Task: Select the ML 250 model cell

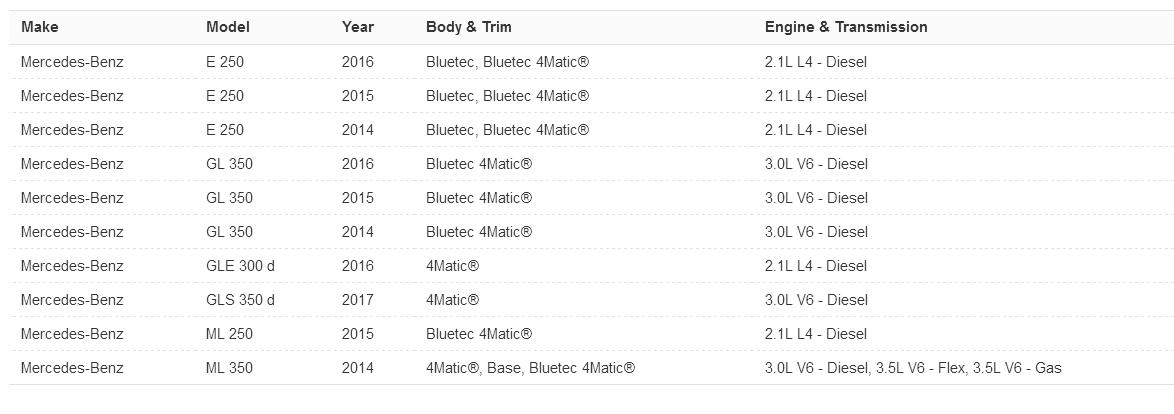Action: 229,334
